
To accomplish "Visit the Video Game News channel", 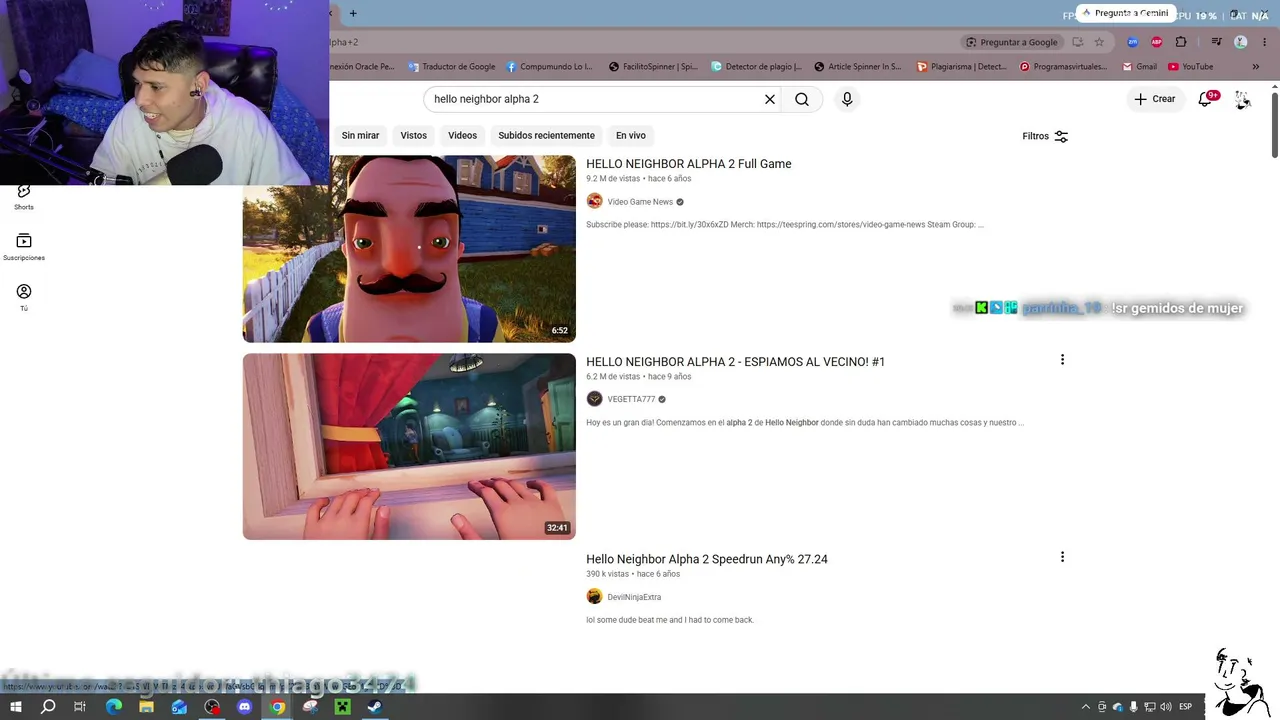I will click(640, 202).
